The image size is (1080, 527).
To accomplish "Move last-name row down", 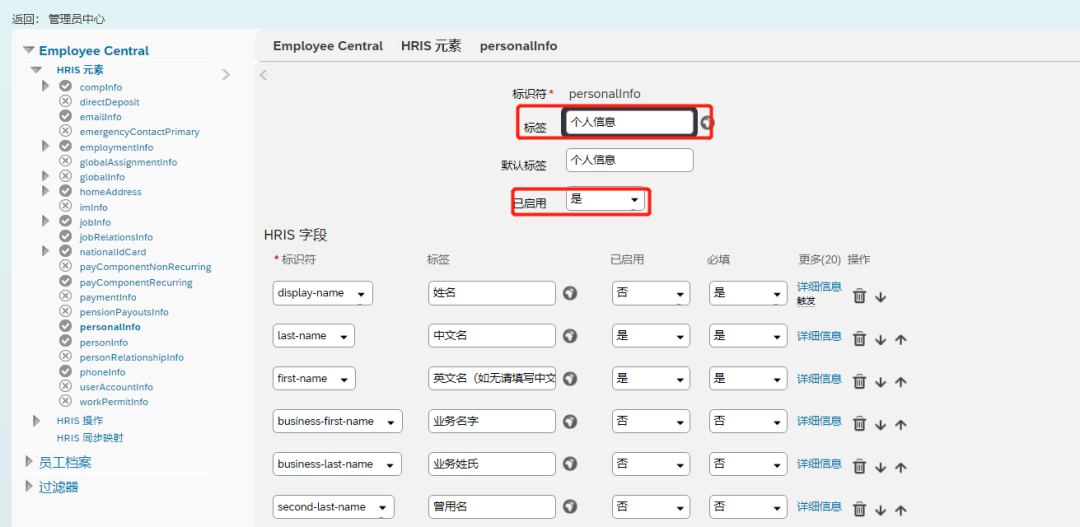I will [x=880, y=340].
